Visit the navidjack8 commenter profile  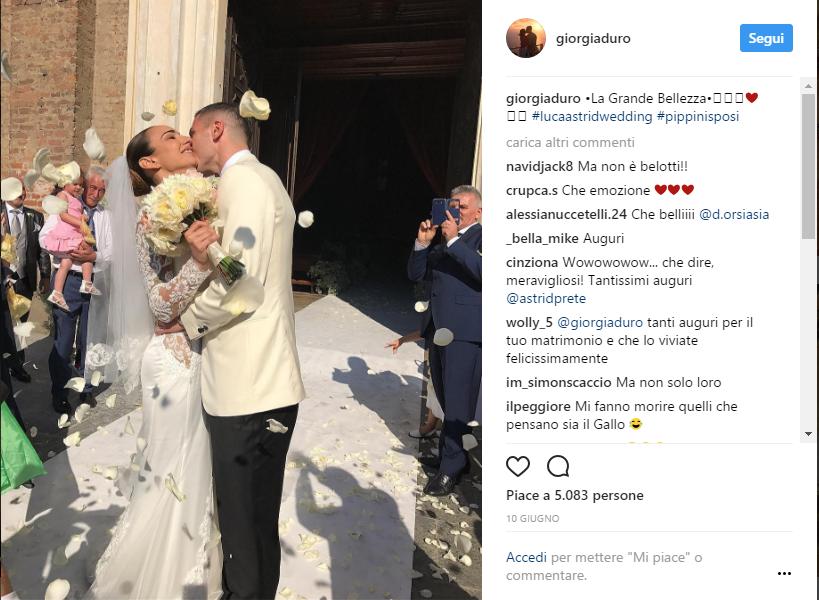(x=539, y=167)
